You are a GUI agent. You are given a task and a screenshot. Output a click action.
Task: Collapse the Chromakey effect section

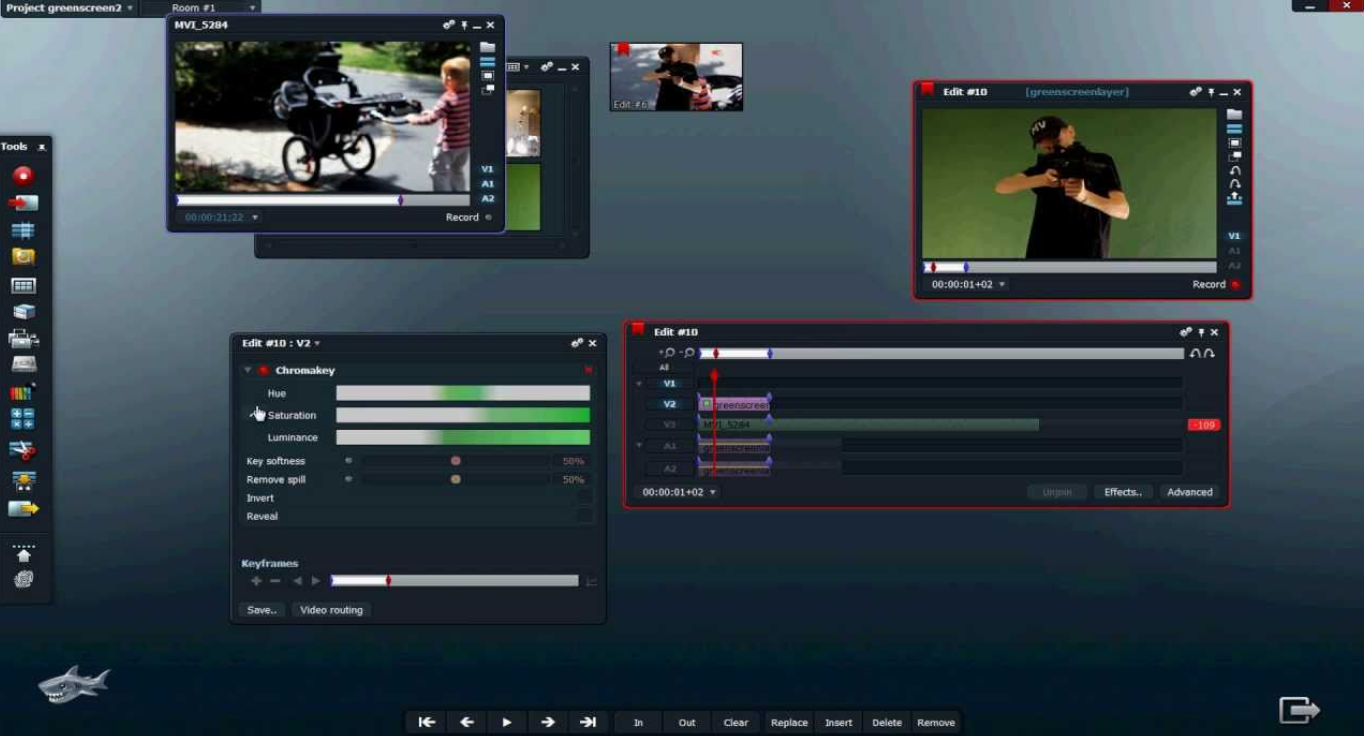coord(248,370)
